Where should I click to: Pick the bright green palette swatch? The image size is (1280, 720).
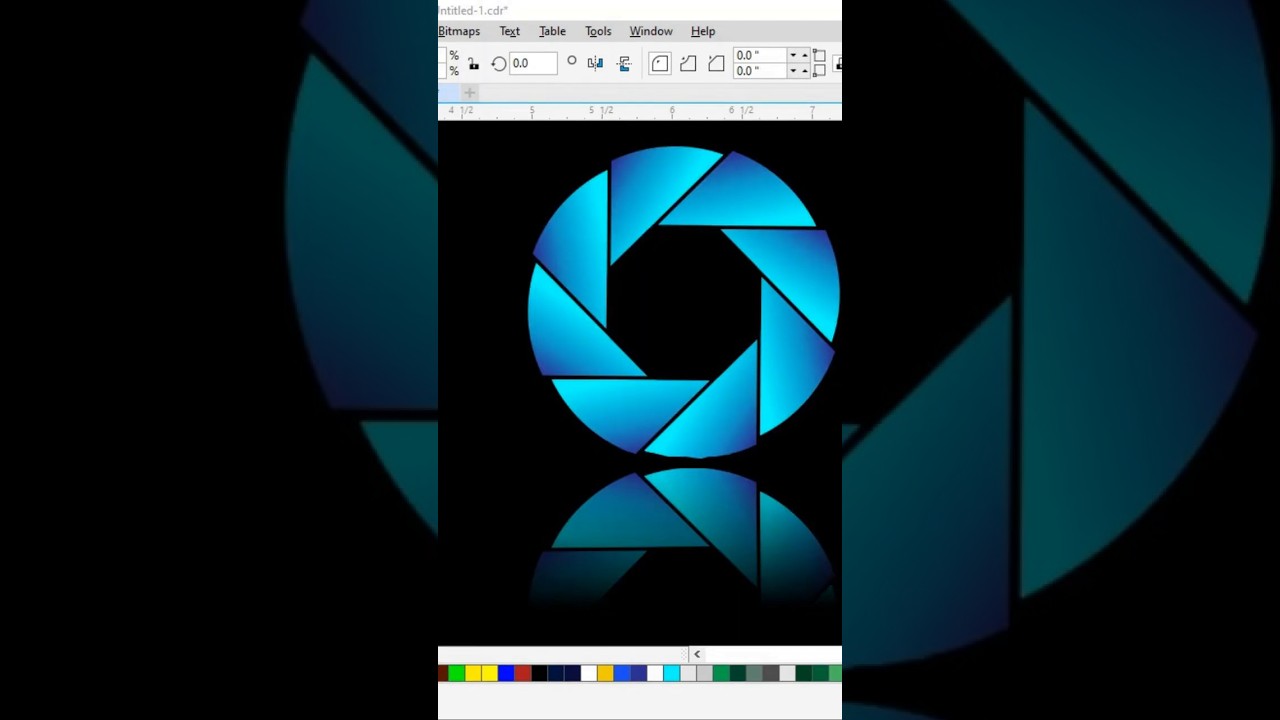[457, 673]
